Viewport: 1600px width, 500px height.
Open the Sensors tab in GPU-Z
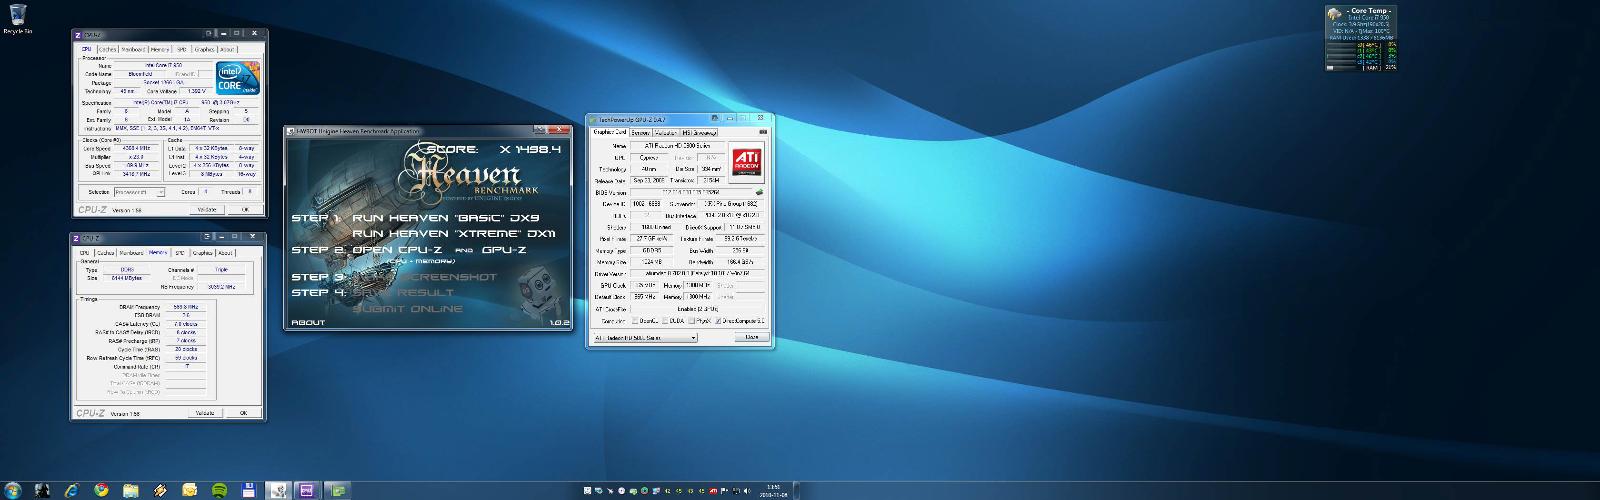click(640, 132)
